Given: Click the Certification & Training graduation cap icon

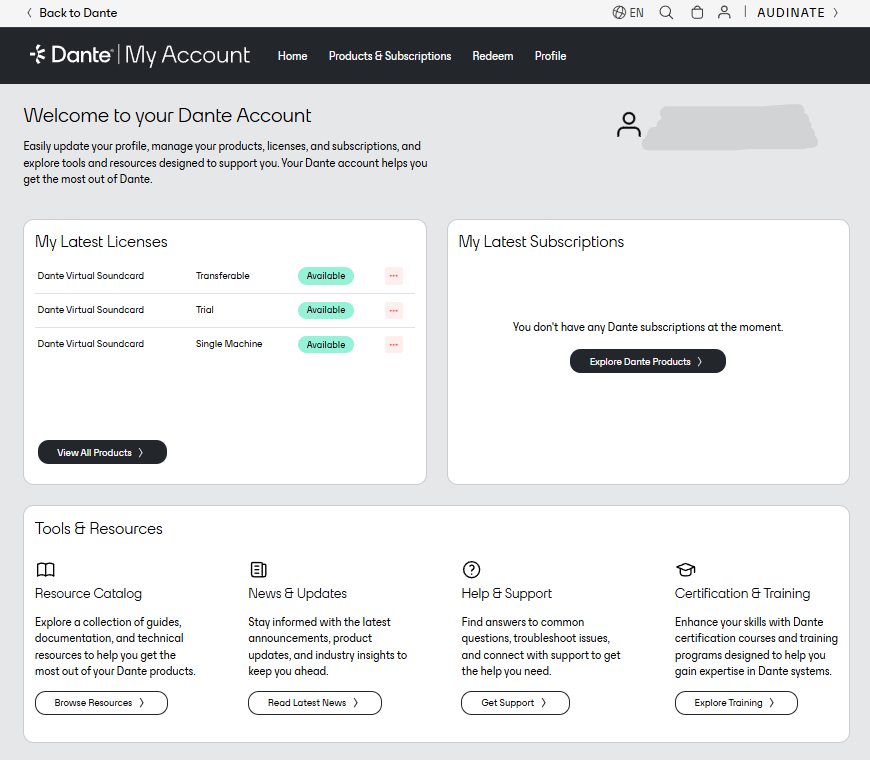Looking at the screenshot, I should [685, 569].
